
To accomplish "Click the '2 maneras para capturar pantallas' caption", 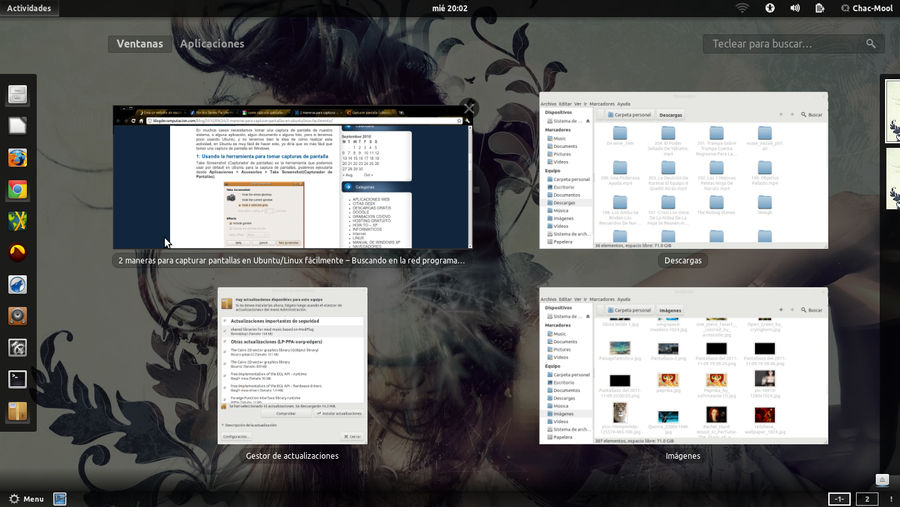I will [x=292, y=260].
